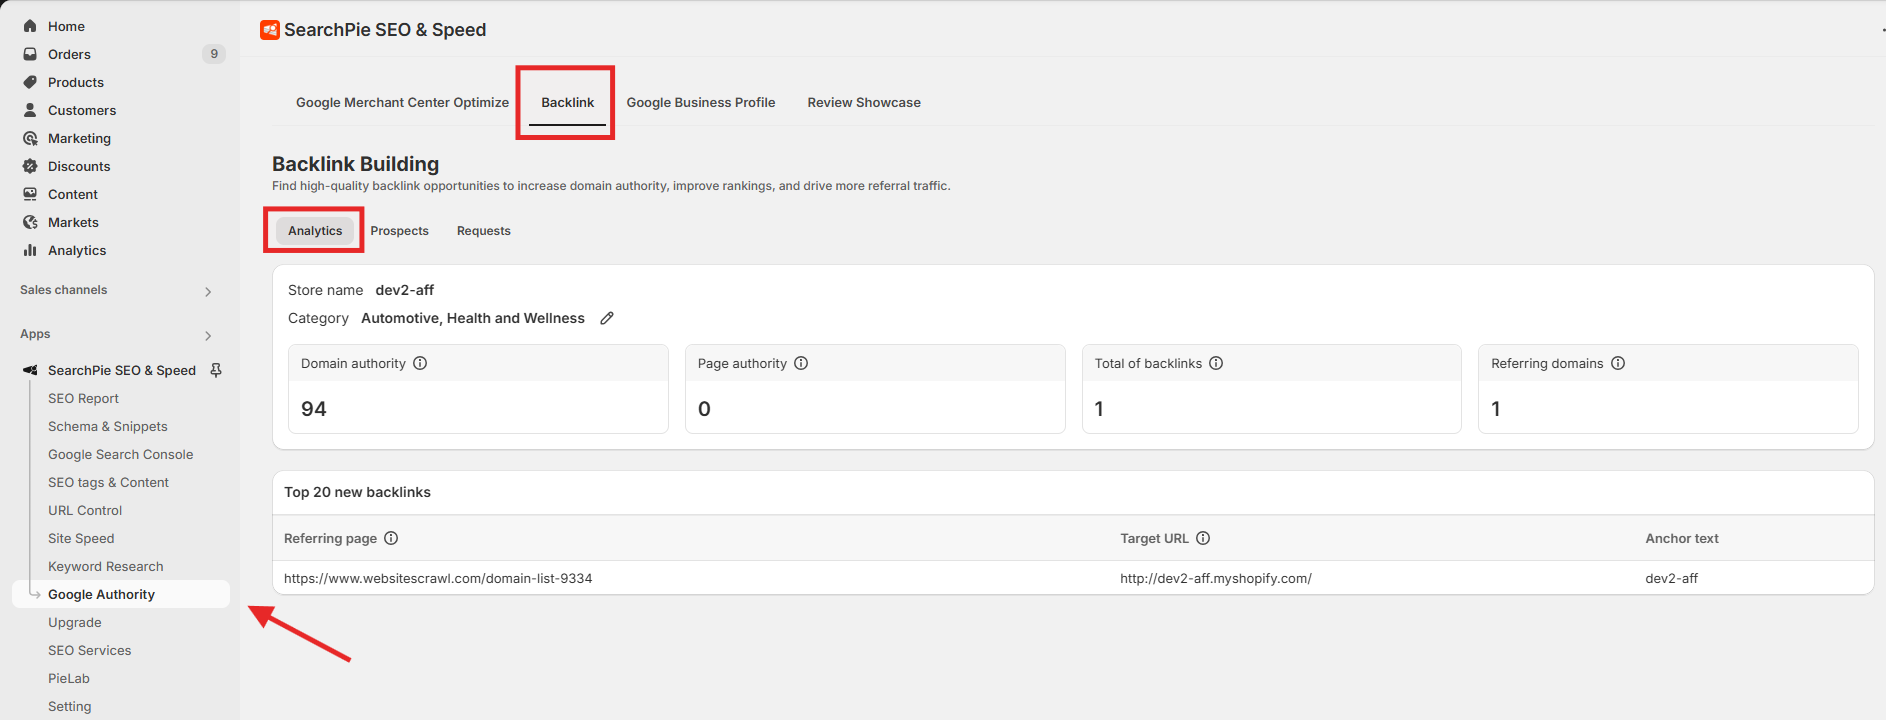The width and height of the screenshot is (1886, 720).
Task: Show Referring page column info icon
Action: 391,538
